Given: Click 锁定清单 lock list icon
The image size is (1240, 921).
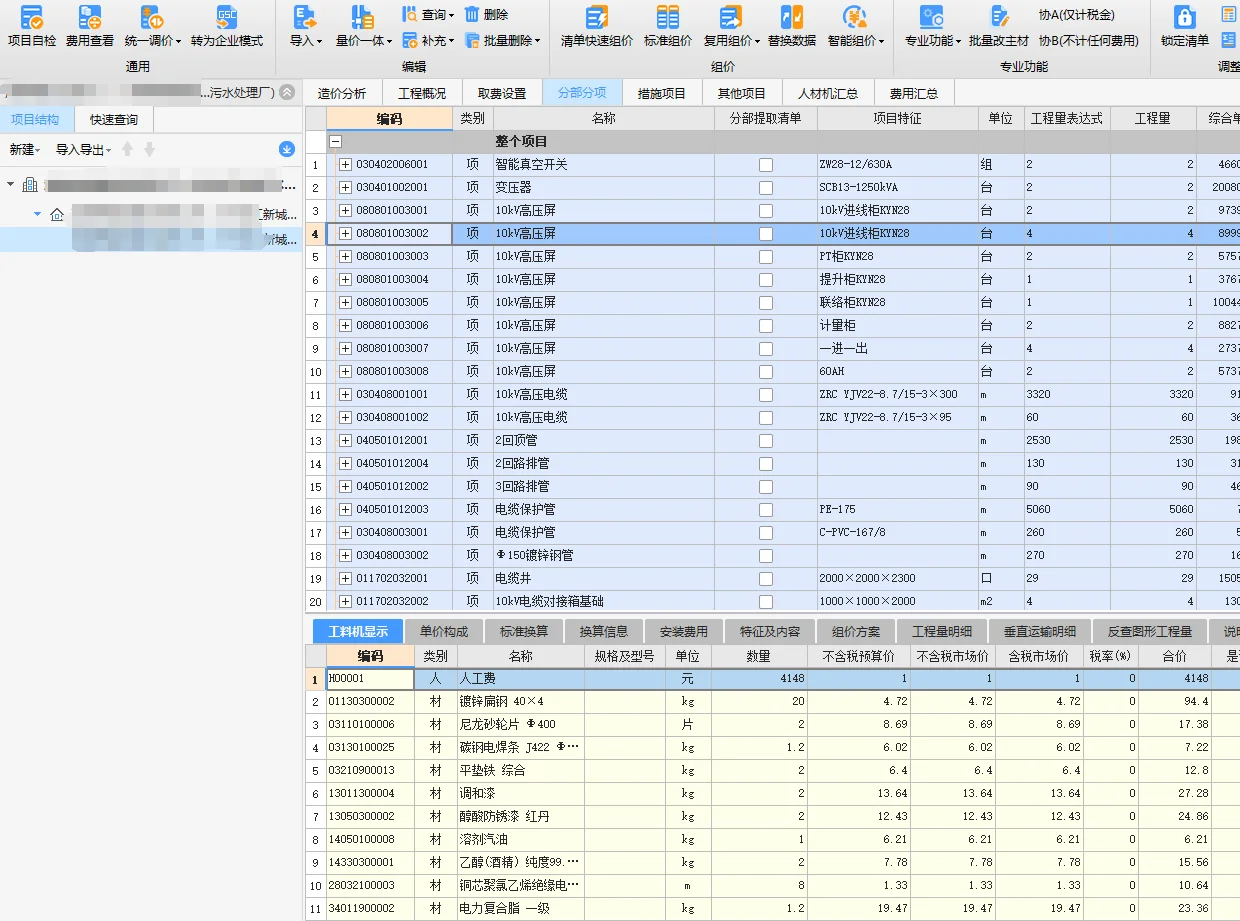Looking at the screenshot, I should tap(1185, 18).
